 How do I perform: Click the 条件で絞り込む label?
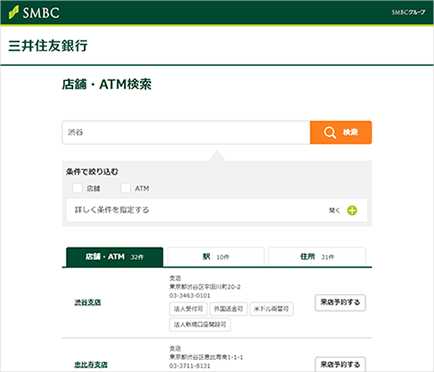(92, 172)
